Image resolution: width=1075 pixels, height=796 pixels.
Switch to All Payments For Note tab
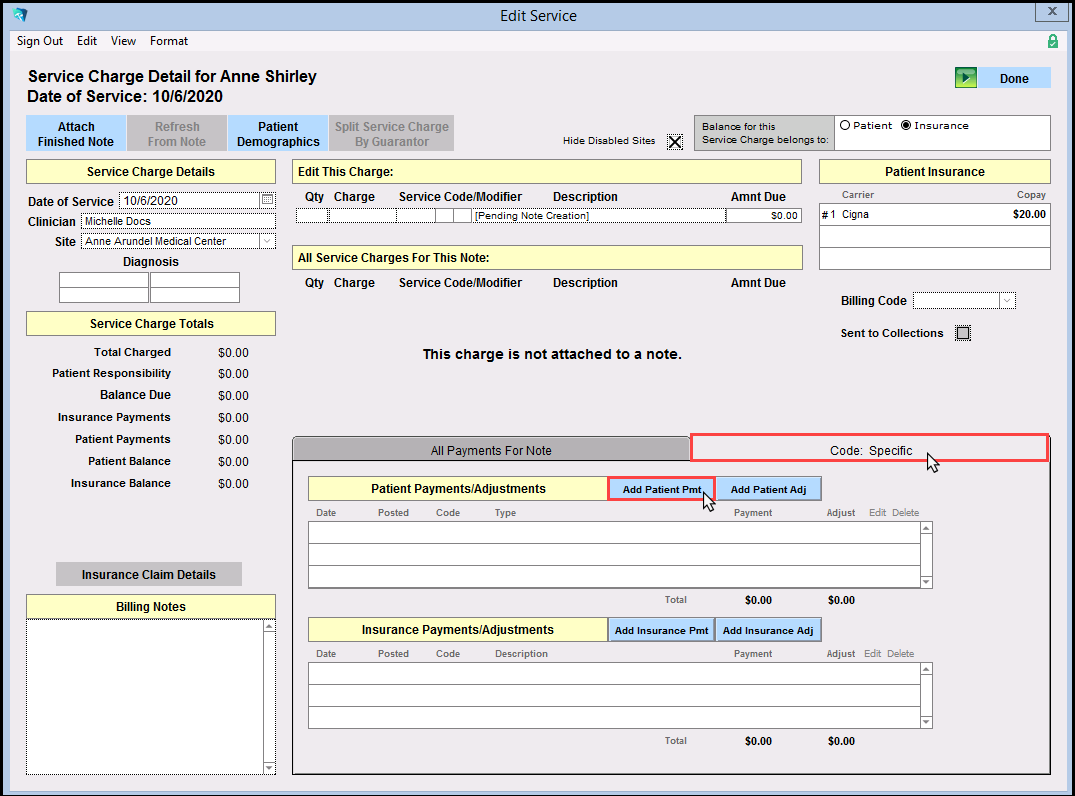(491, 450)
